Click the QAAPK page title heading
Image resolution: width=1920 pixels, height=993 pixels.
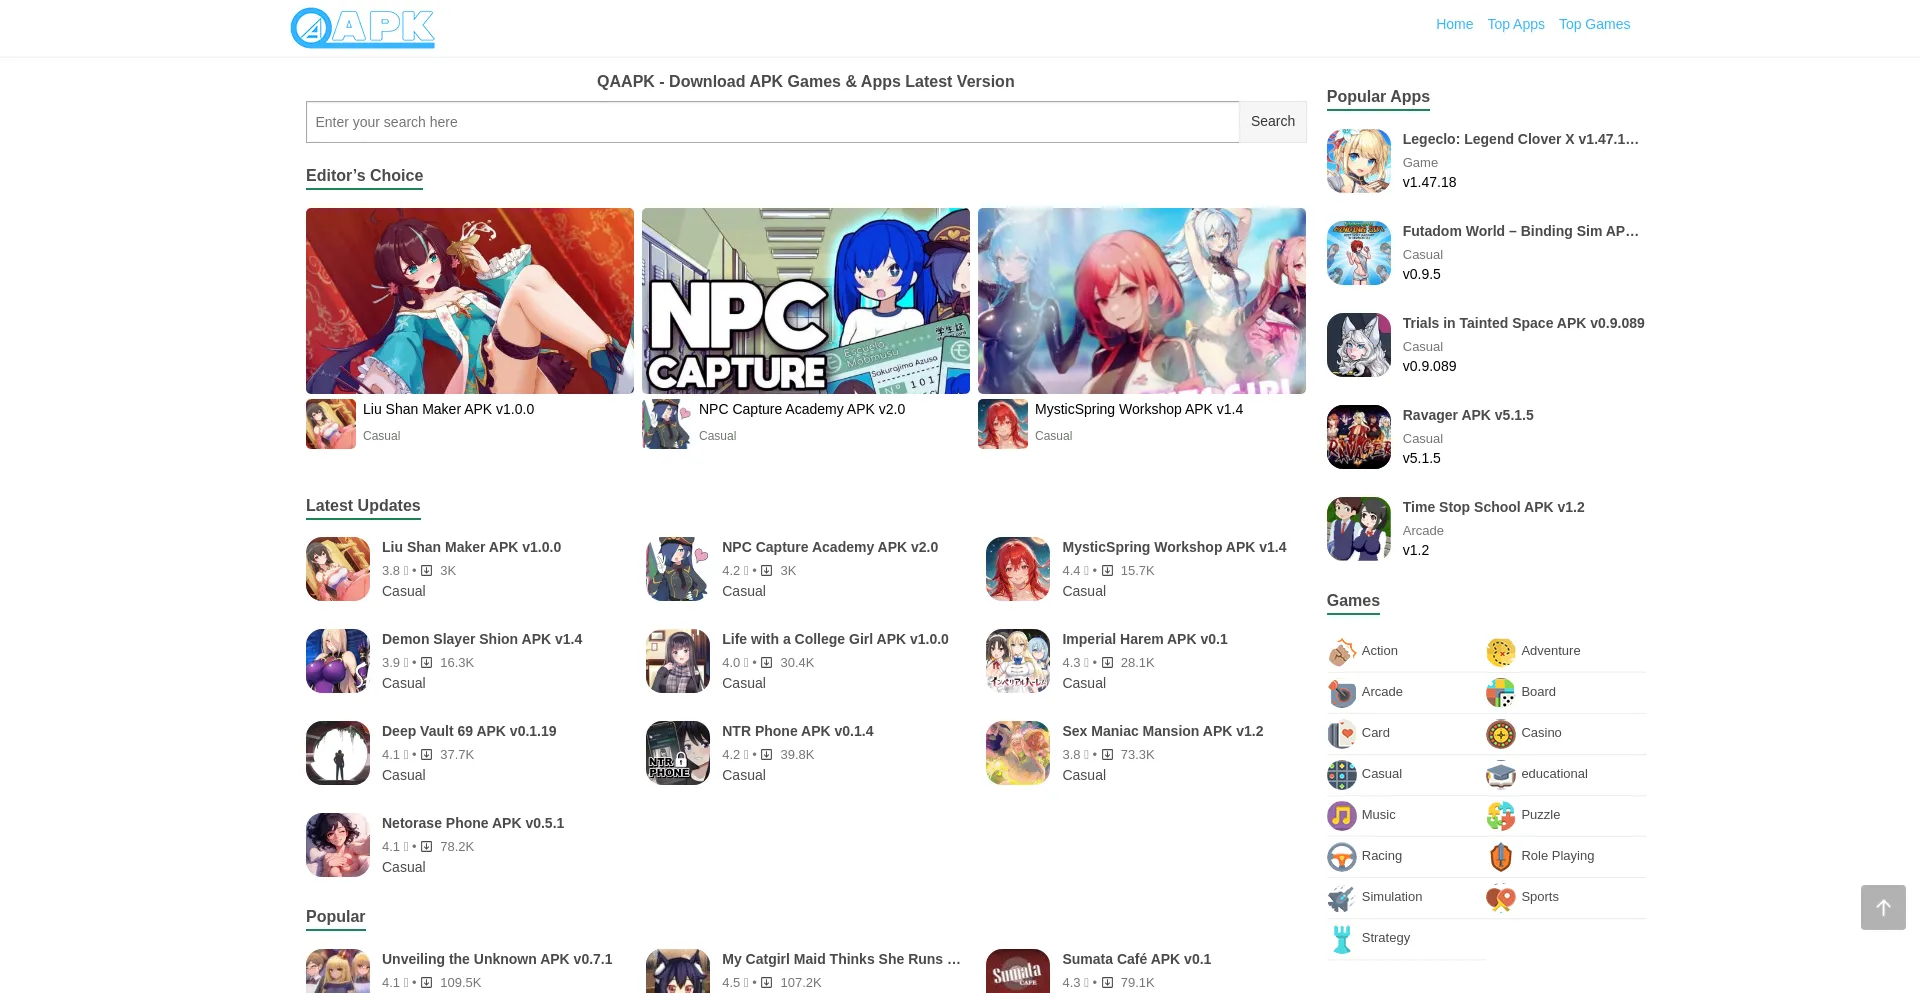[x=806, y=82]
